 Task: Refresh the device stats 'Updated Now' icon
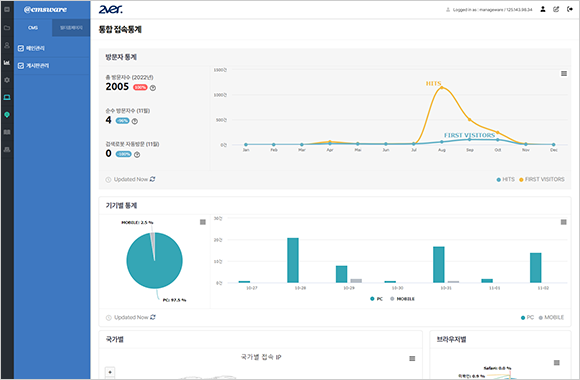[153, 317]
